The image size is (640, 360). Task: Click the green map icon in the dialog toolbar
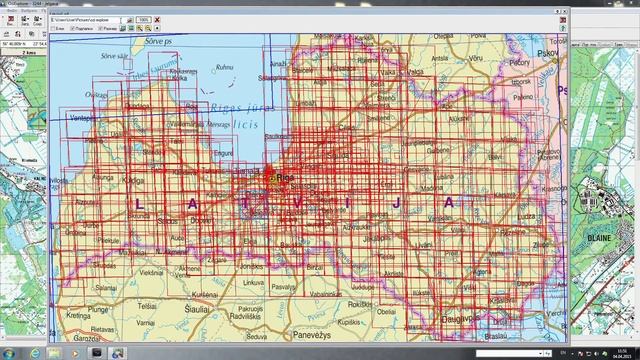[131, 29]
